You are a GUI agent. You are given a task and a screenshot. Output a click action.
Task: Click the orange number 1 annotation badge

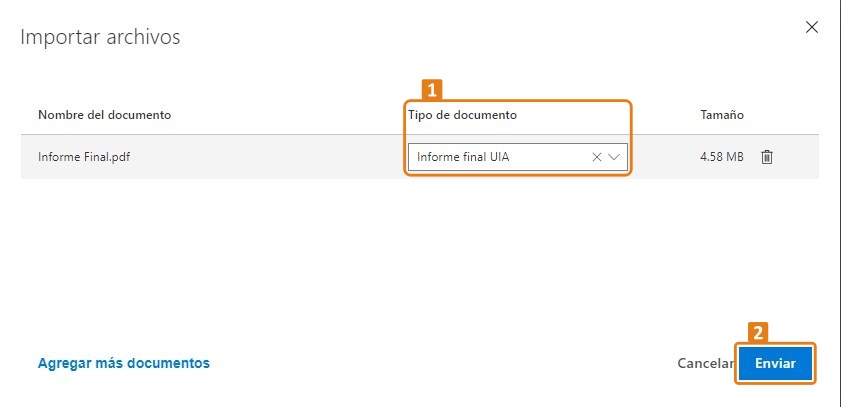pyautogui.click(x=432, y=90)
